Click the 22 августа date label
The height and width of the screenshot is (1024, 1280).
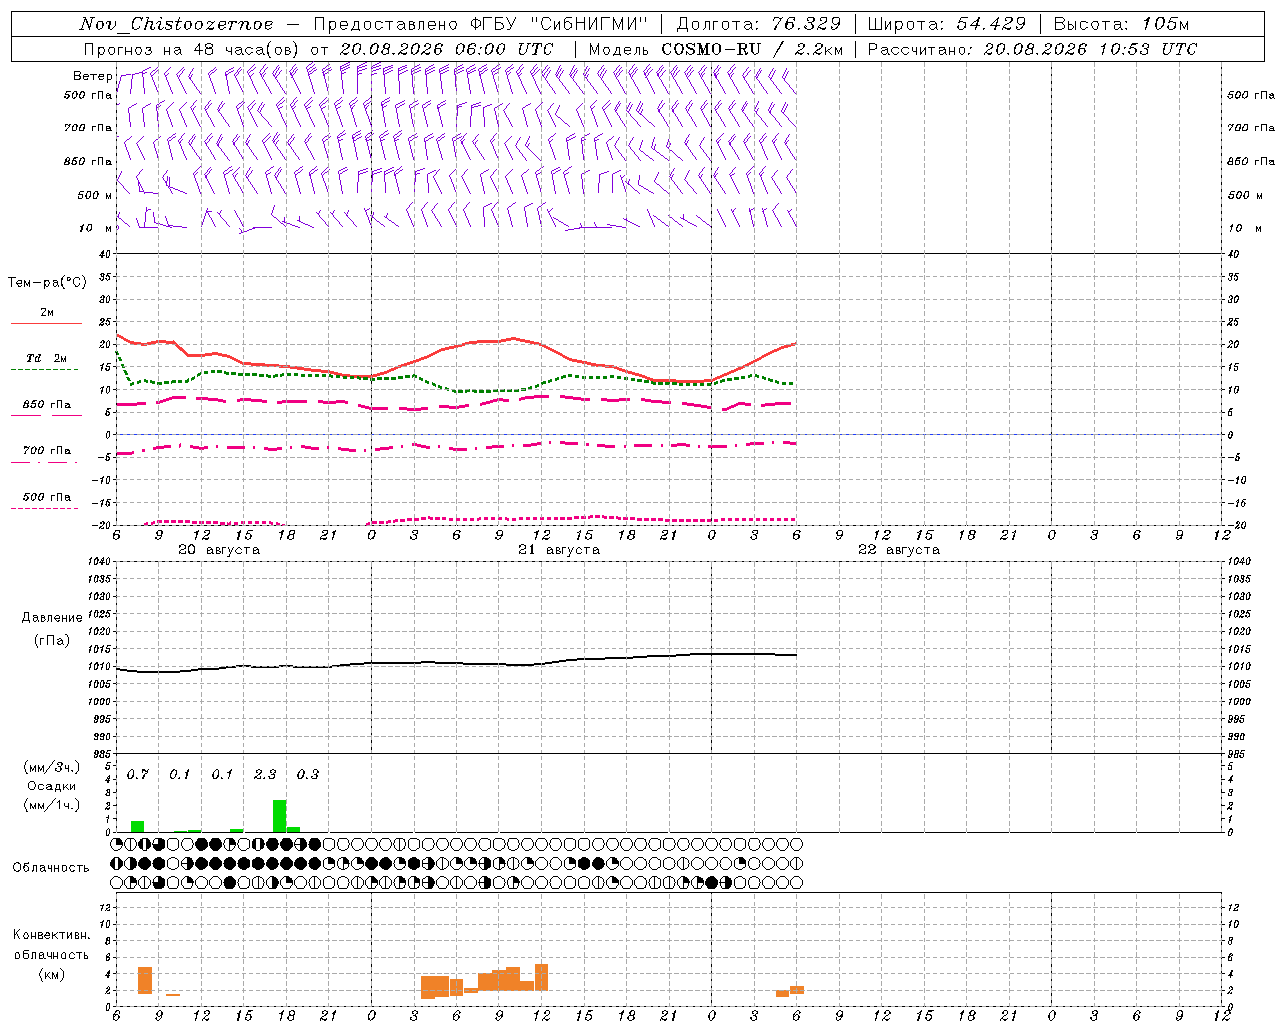(x=899, y=550)
